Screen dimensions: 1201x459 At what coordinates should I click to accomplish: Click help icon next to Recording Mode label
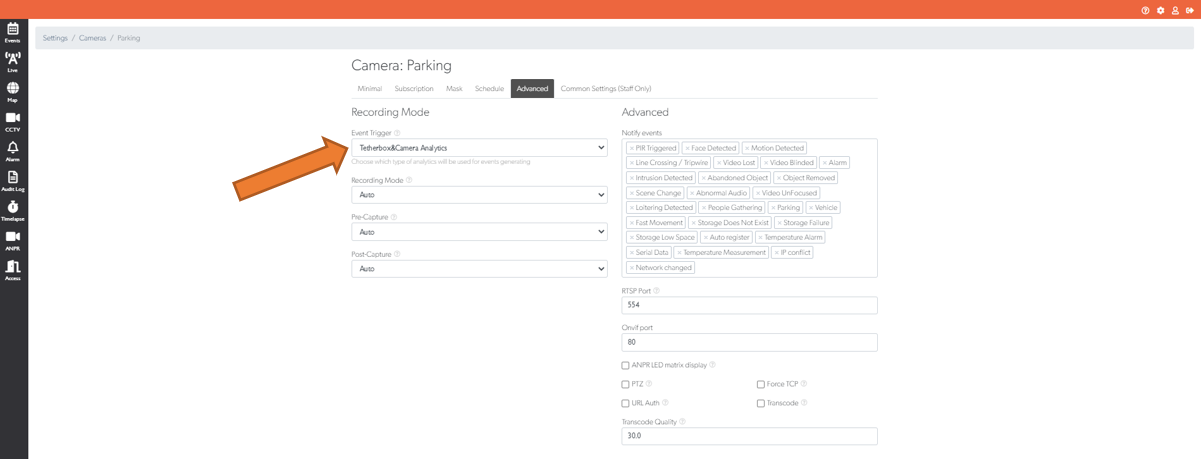pyautogui.click(x=409, y=180)
